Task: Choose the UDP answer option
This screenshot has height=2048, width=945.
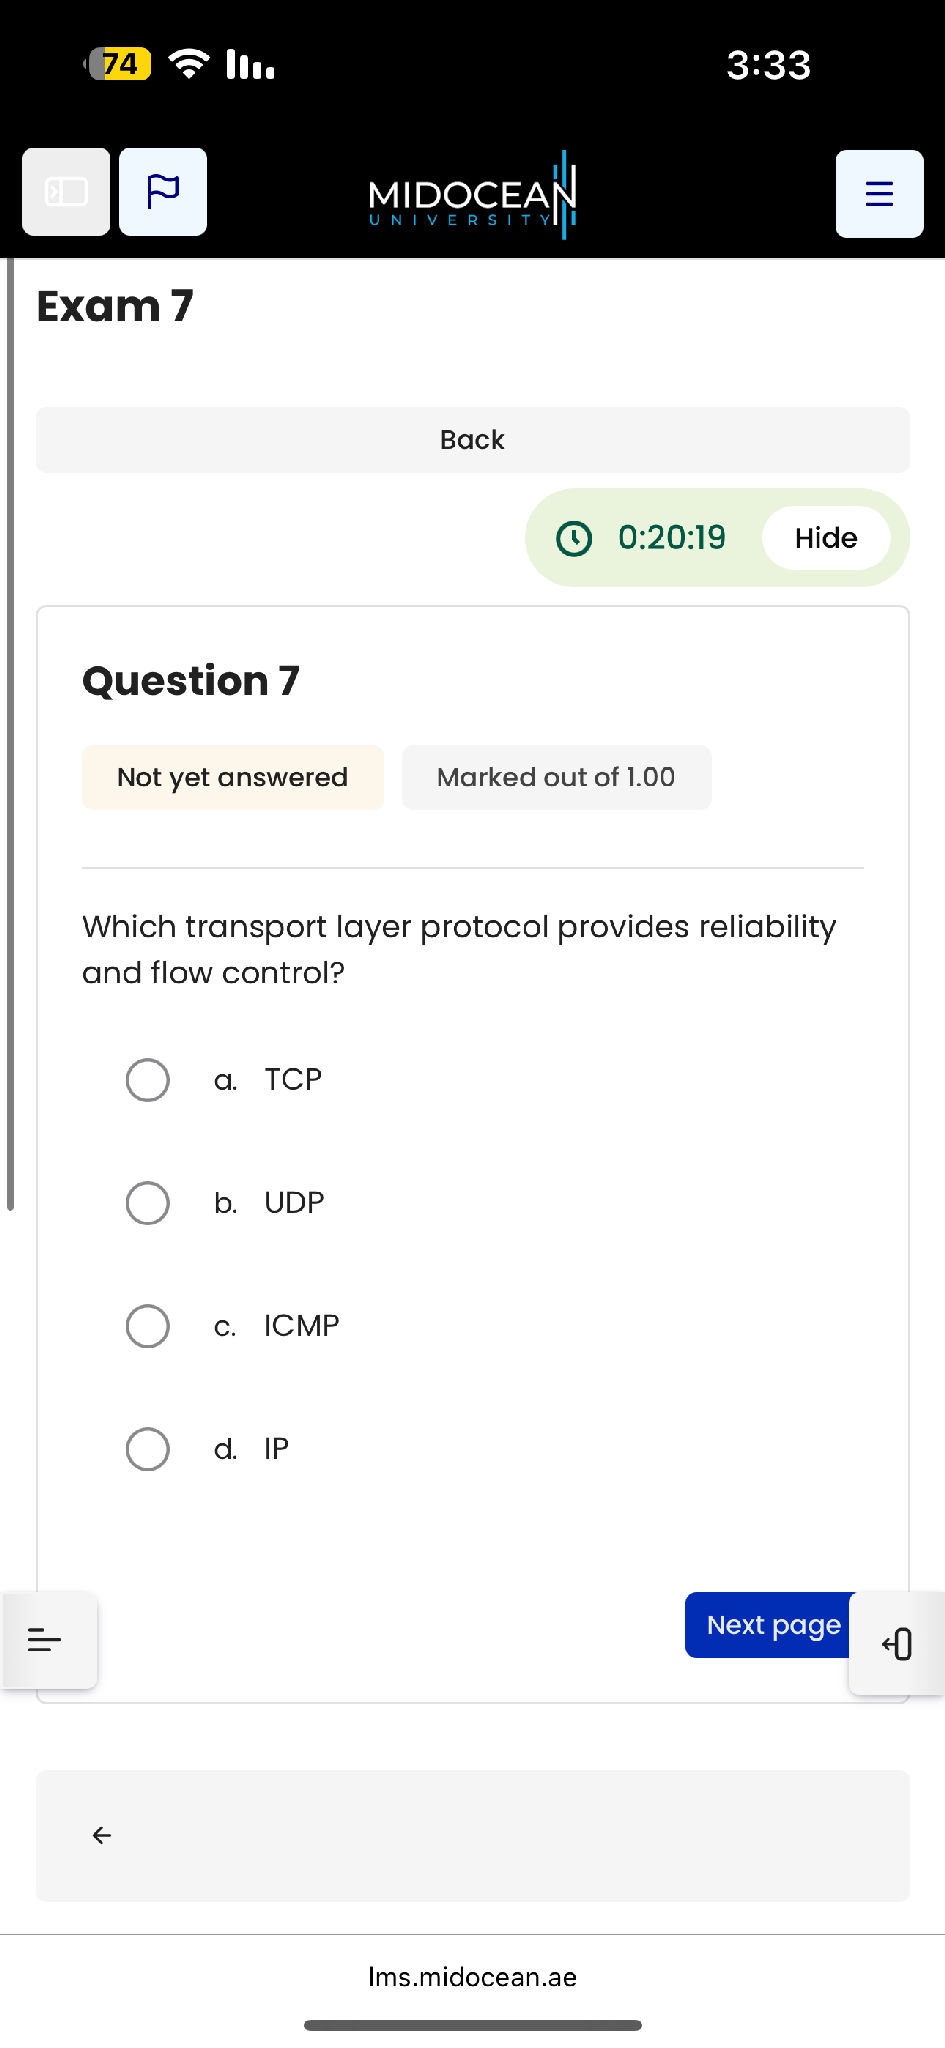Action: point(147,1203)
